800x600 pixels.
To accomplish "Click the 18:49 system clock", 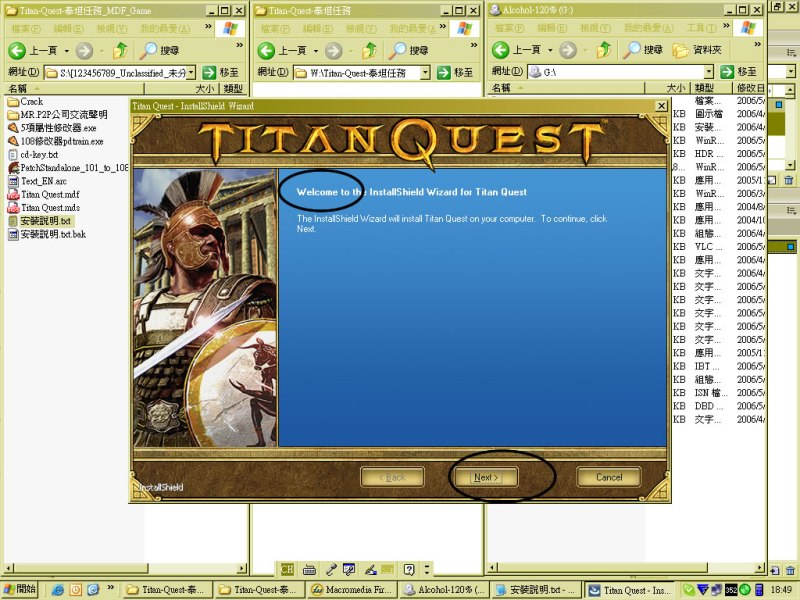I will pyautogui.click(x=781, y=590).
